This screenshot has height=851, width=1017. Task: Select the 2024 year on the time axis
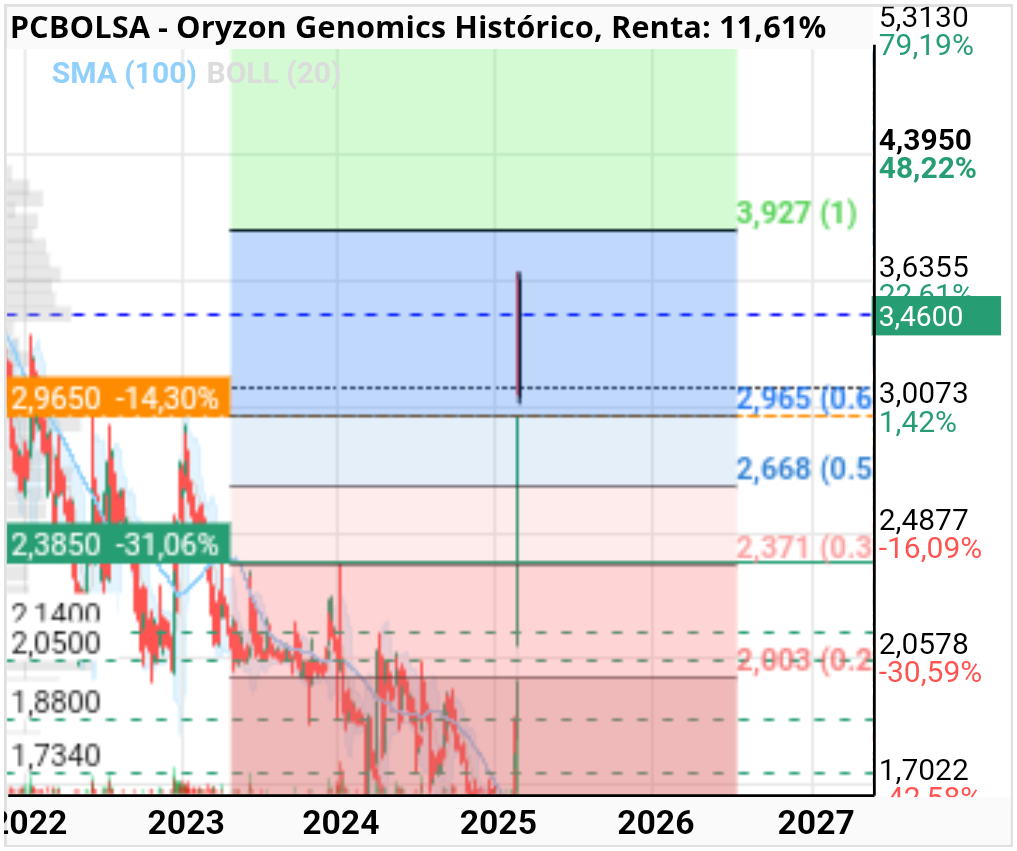point(341,822)
